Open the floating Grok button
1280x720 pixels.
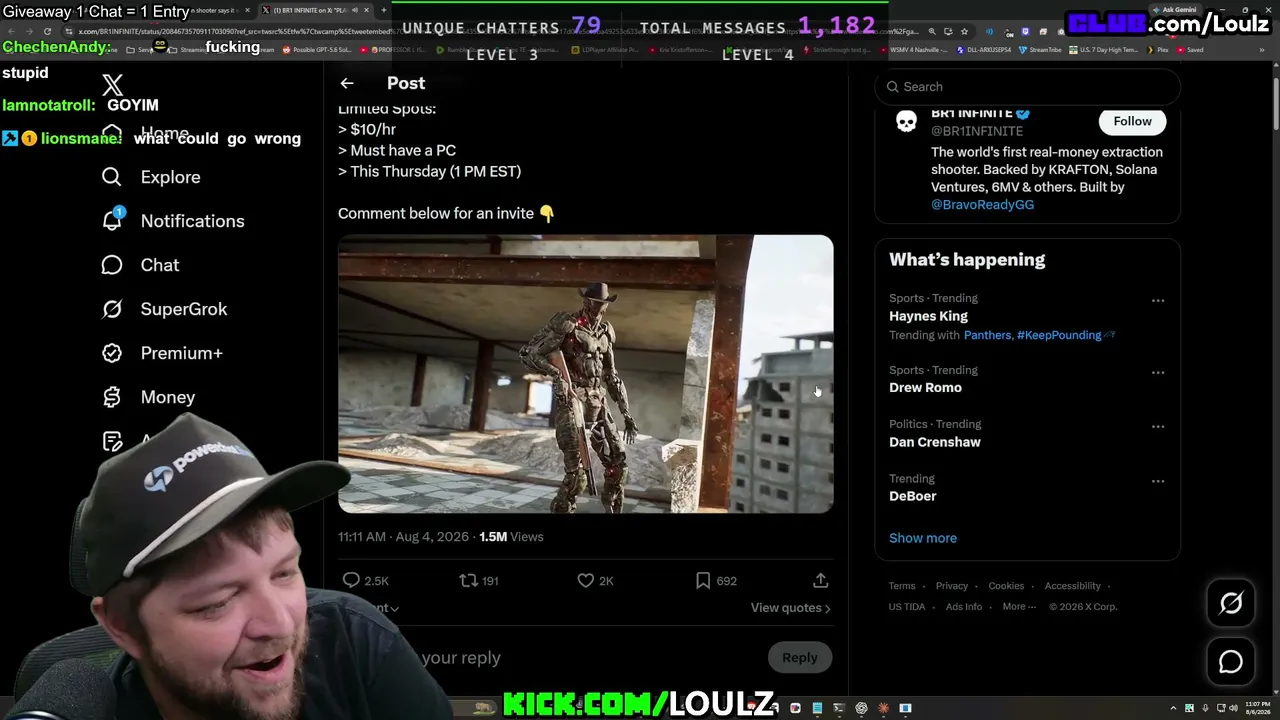click(x=1231, y=603)
